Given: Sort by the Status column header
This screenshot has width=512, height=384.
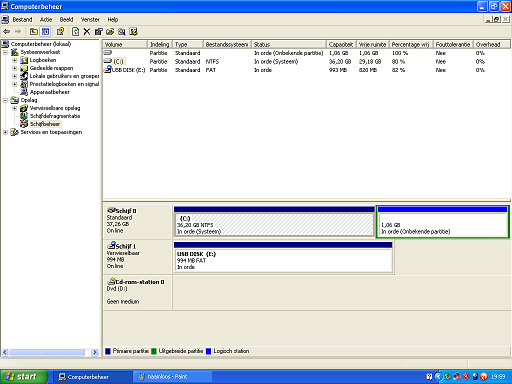Looking at the screenshot, I should pyautogui.click(x=289, y=44).
